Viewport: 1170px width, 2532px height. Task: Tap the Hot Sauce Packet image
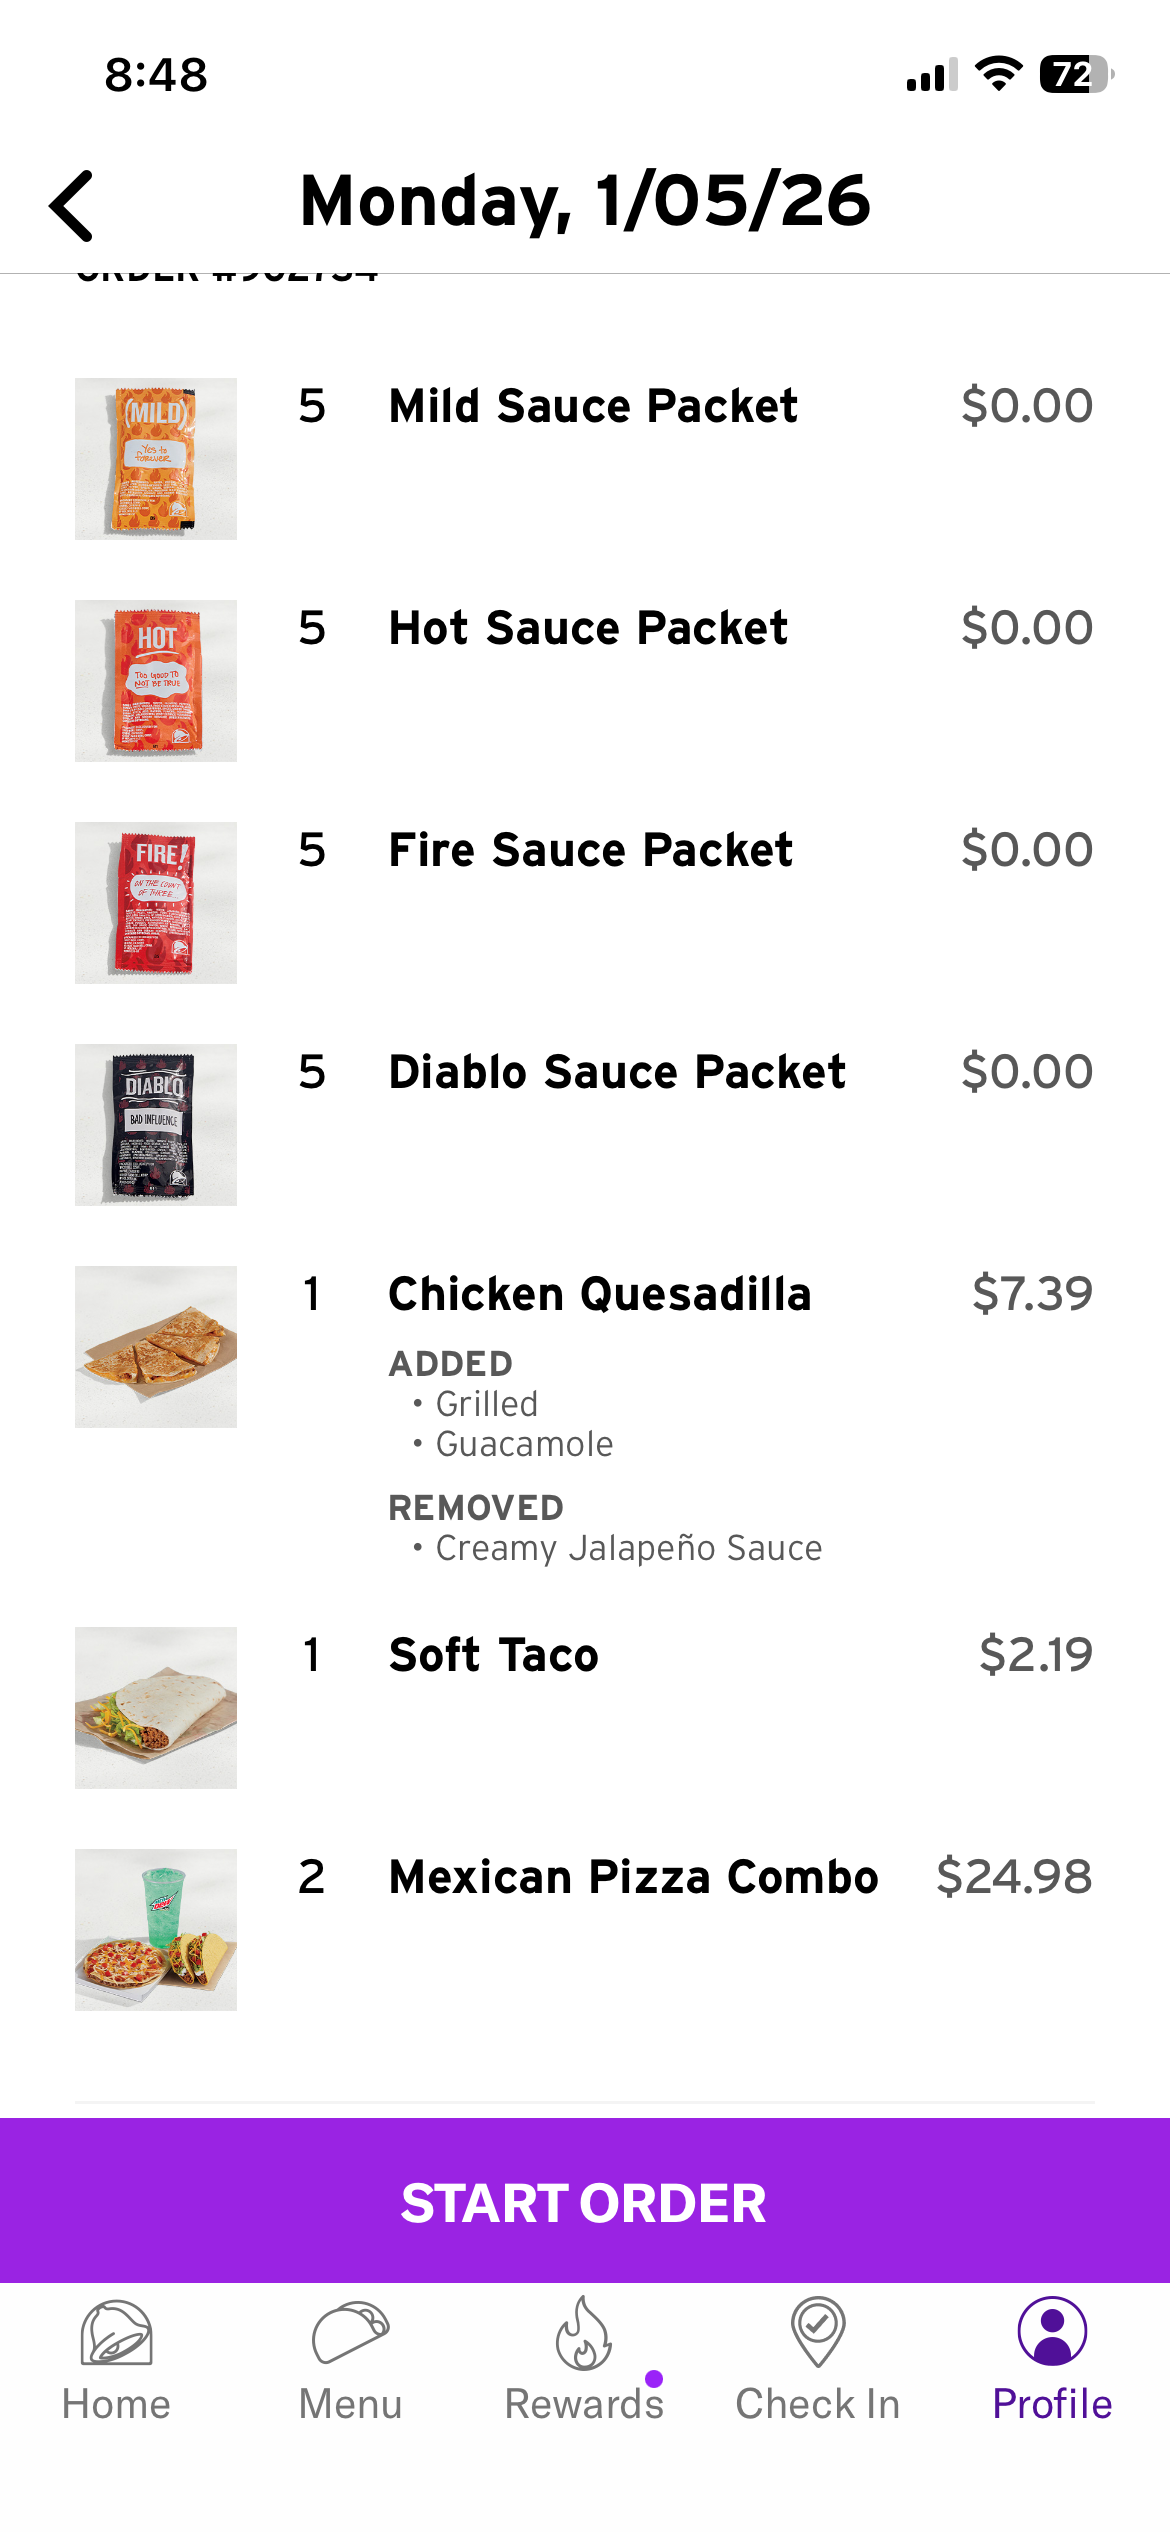pos(156,681)
